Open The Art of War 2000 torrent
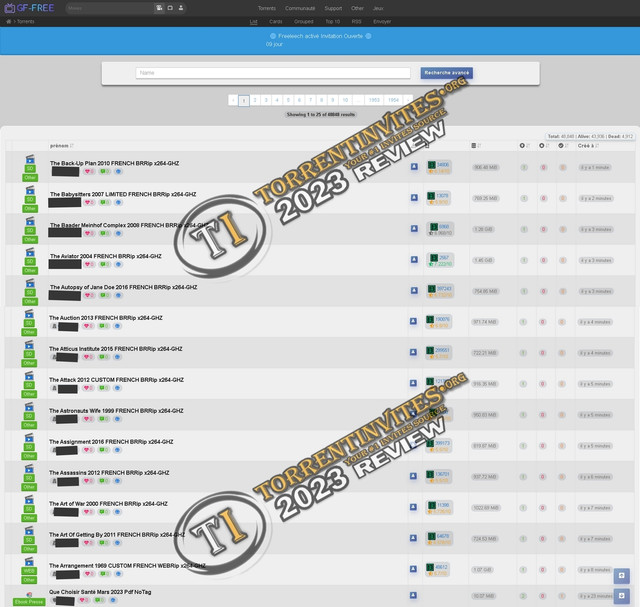This screenshot has width=640, height=607. coord(109,504)
